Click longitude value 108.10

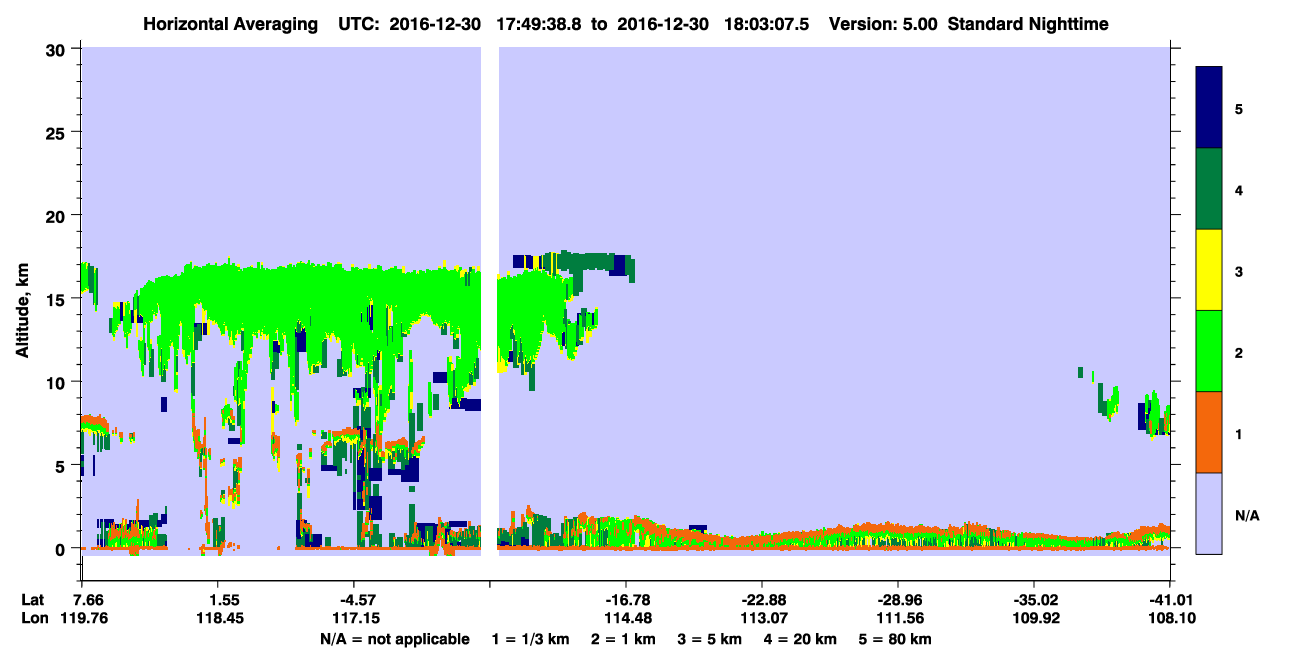pos(1173,618)
